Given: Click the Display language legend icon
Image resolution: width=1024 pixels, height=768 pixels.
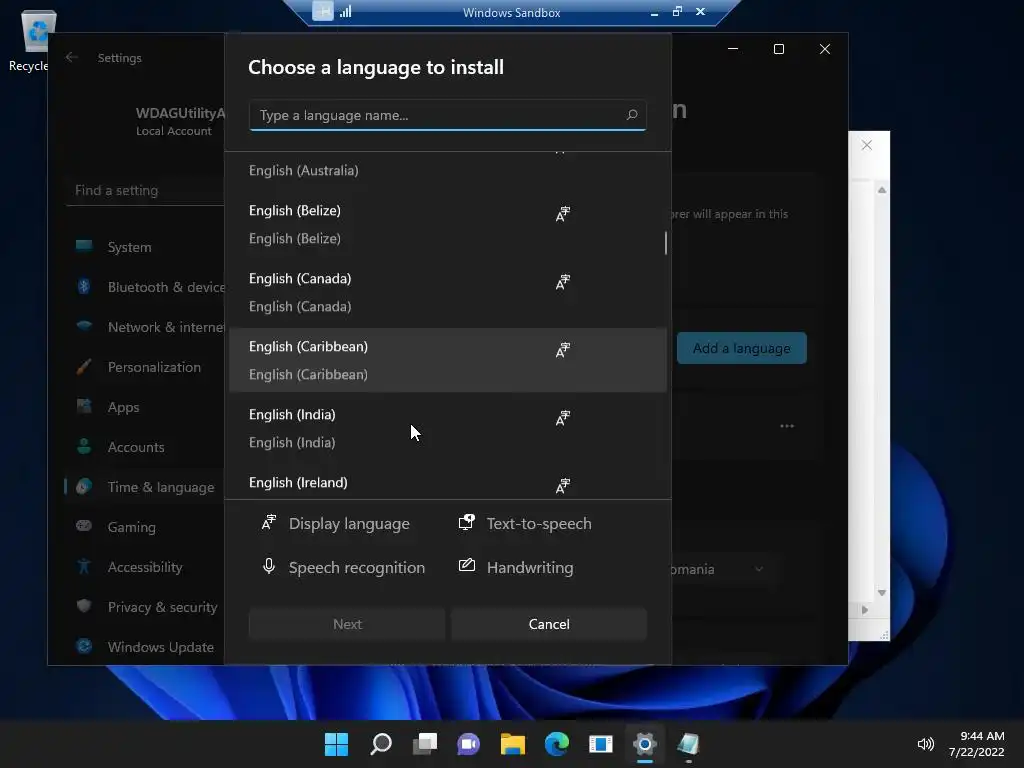Looking at the screenshot, I should pyautogui.click(x=268, y=522).
